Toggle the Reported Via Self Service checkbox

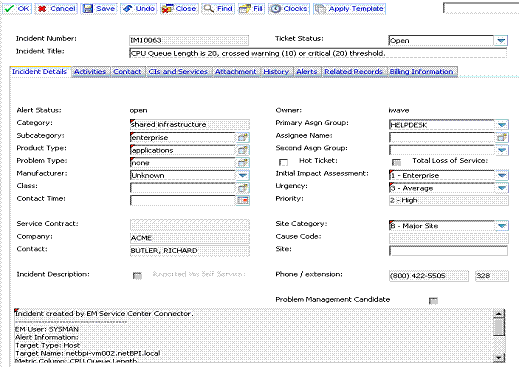click(137, 276)
